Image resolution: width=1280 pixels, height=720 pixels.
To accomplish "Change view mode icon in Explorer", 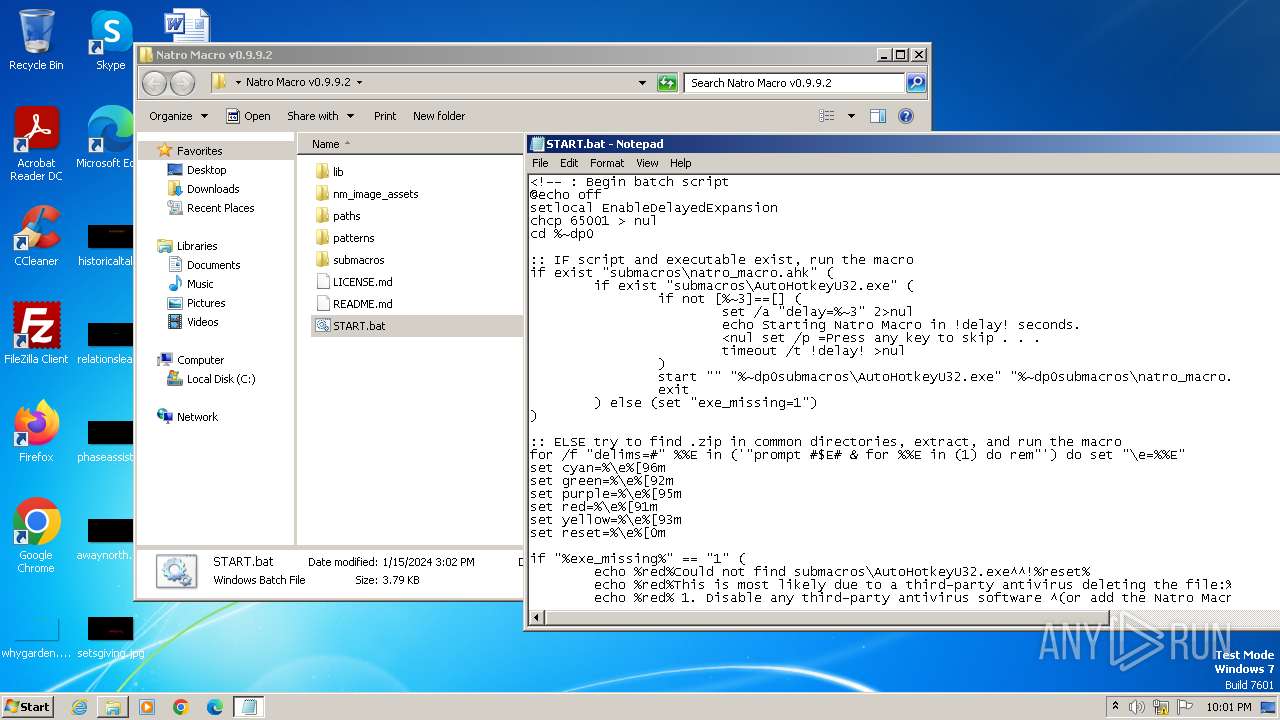I will coord(826,116).
